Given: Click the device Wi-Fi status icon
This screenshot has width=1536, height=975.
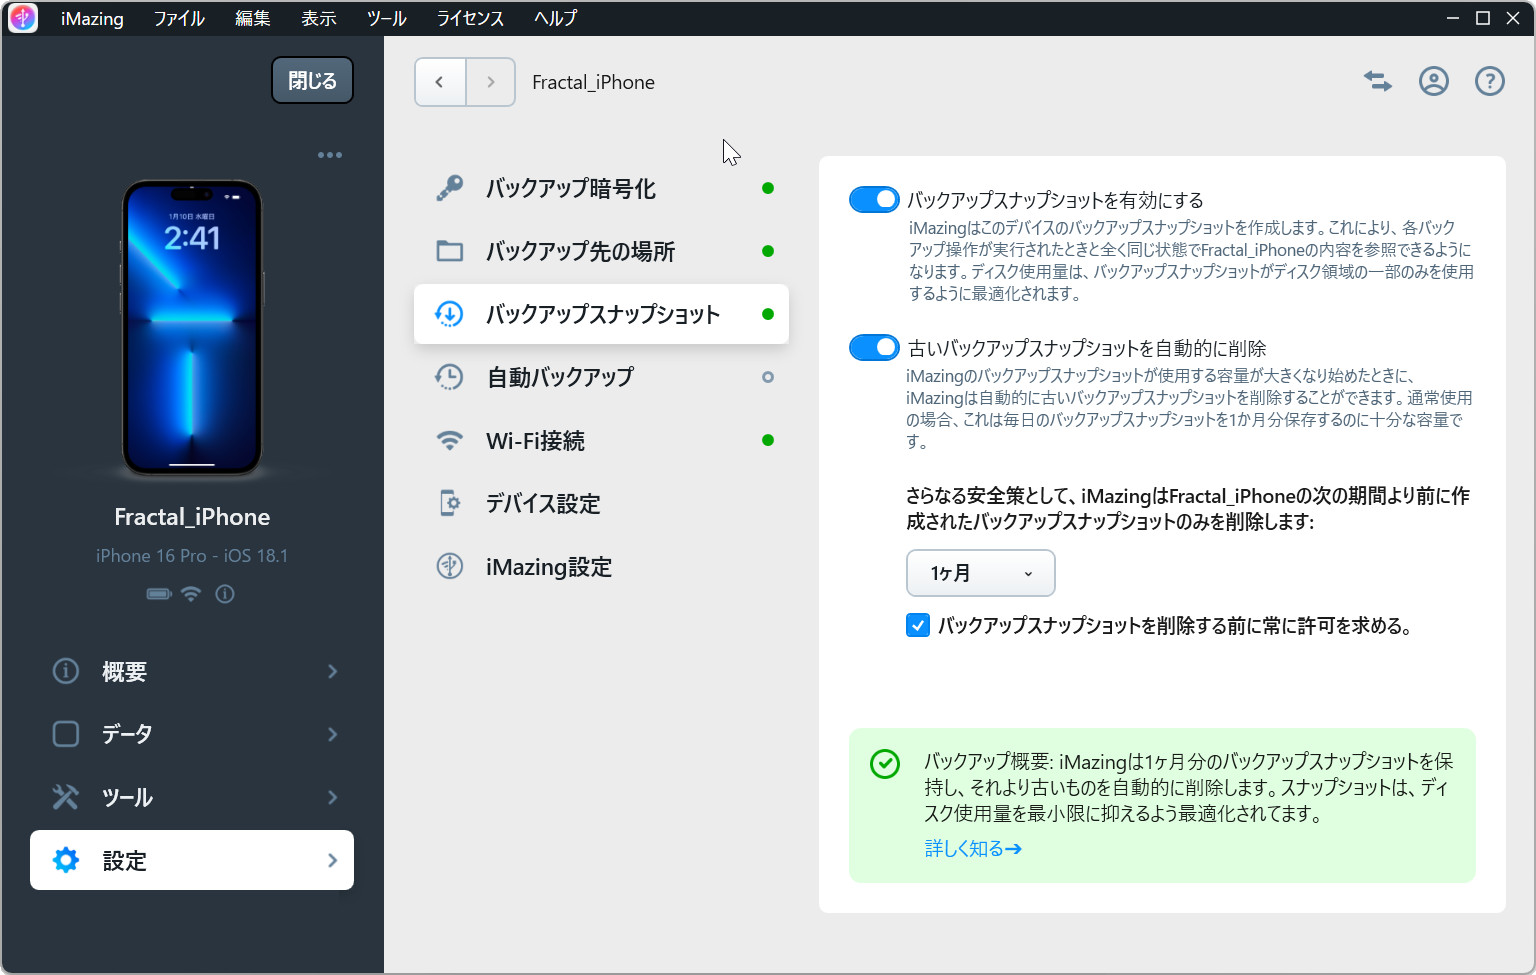Looking at the screenshot, I should (191, 594).
